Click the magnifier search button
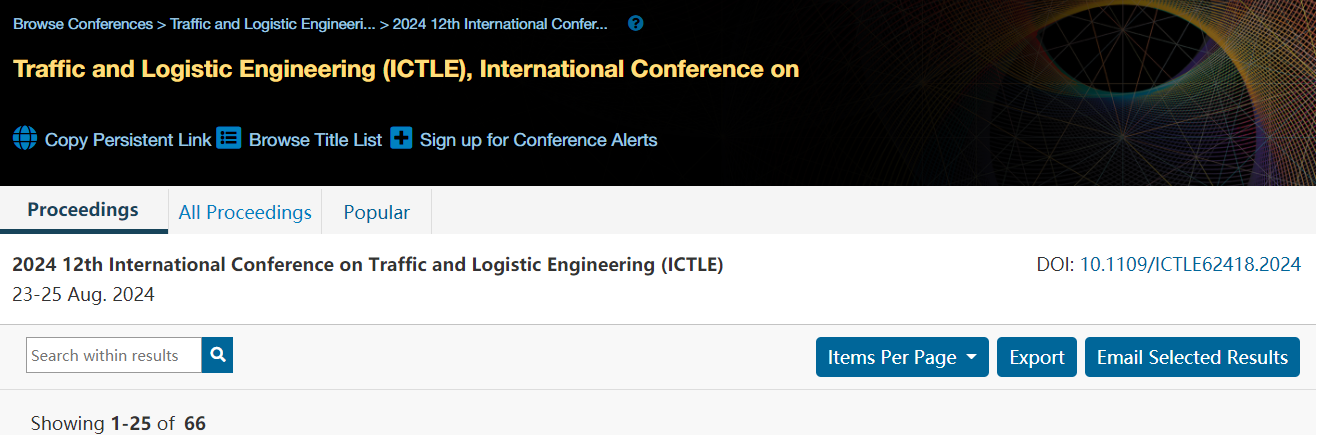 pos(217,354)
